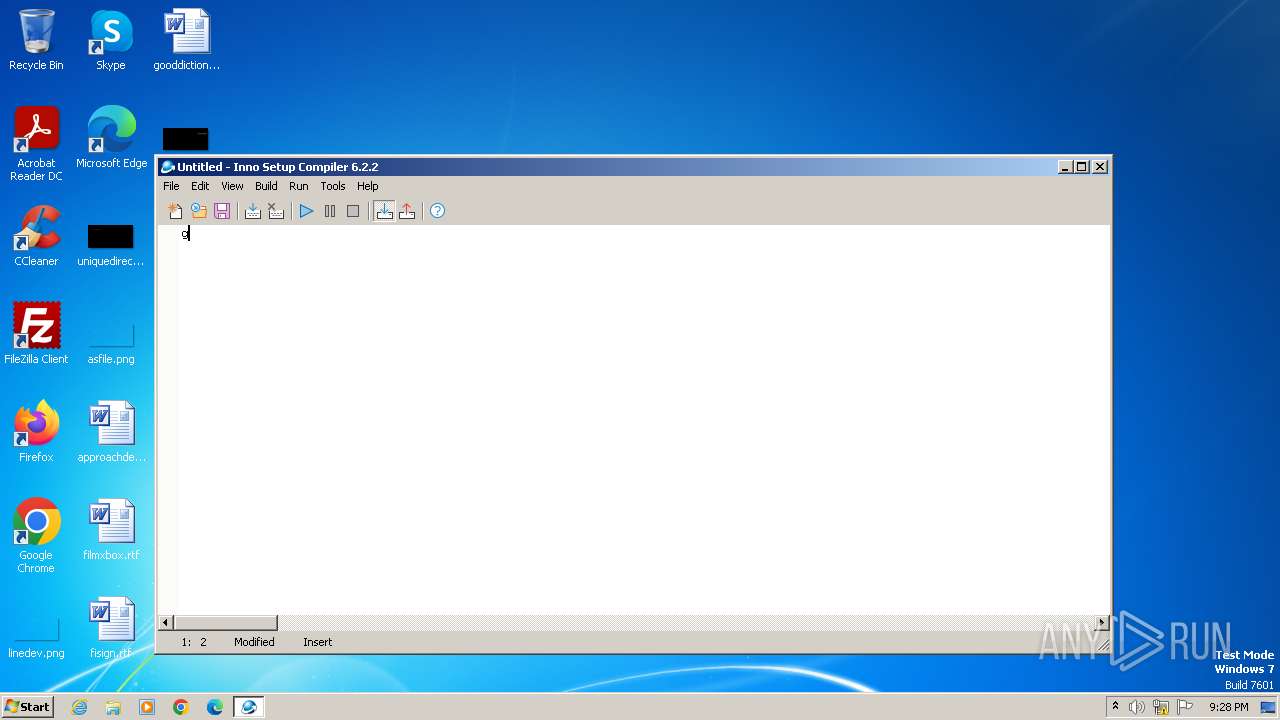
Task: Open the Tools menu
Action: 333,186
